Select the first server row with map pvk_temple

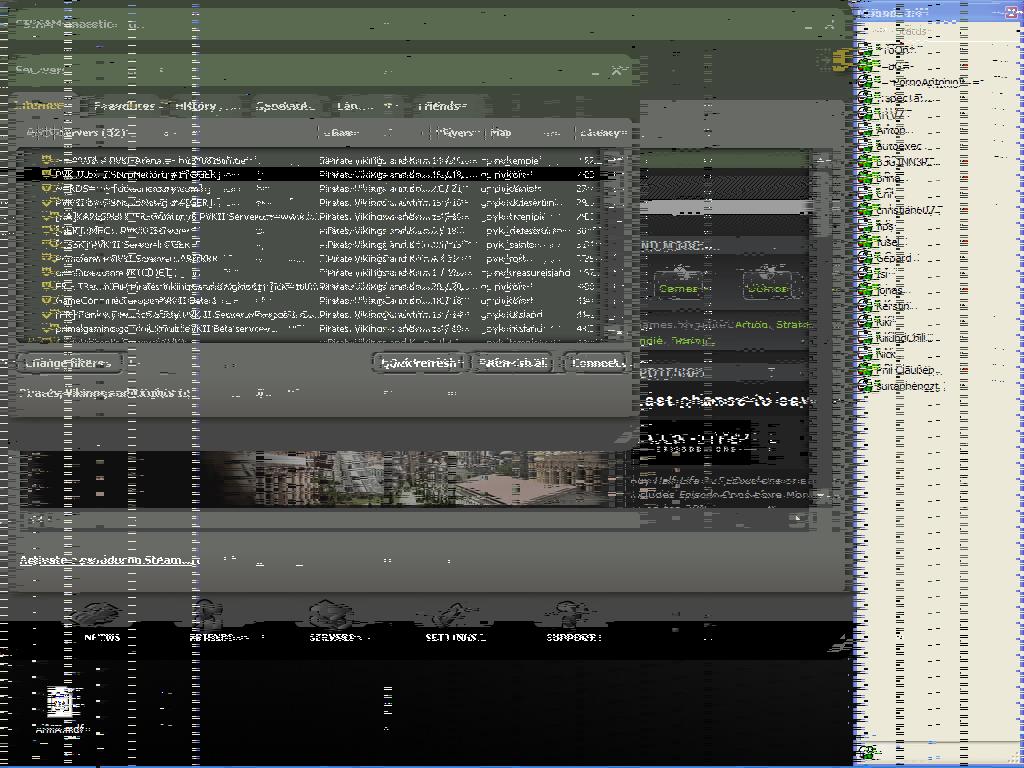pos(312,160)
